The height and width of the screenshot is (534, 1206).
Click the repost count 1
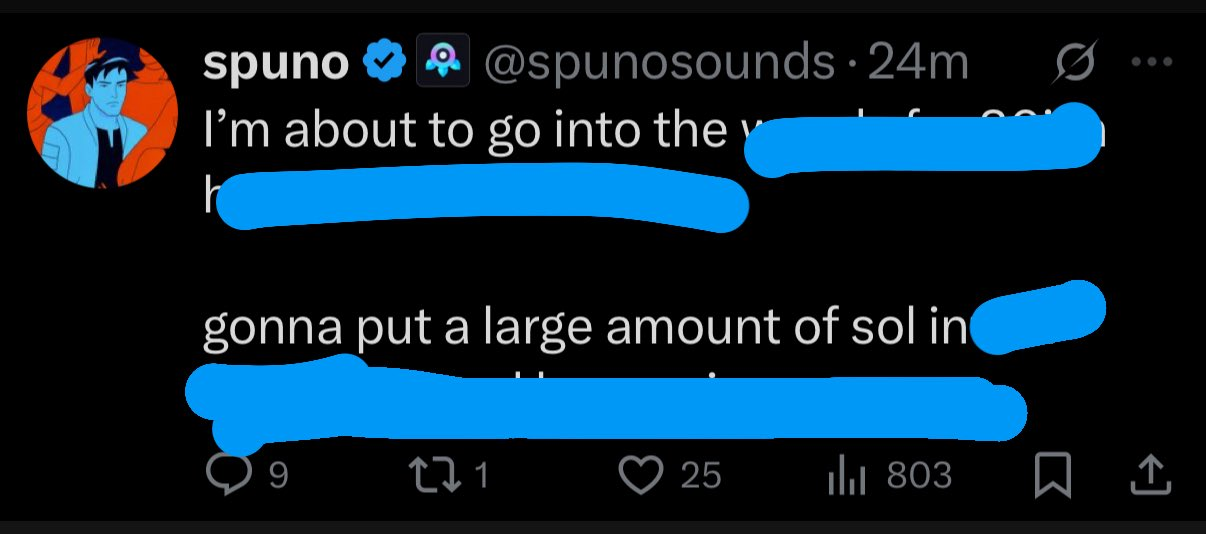point(482,476)
